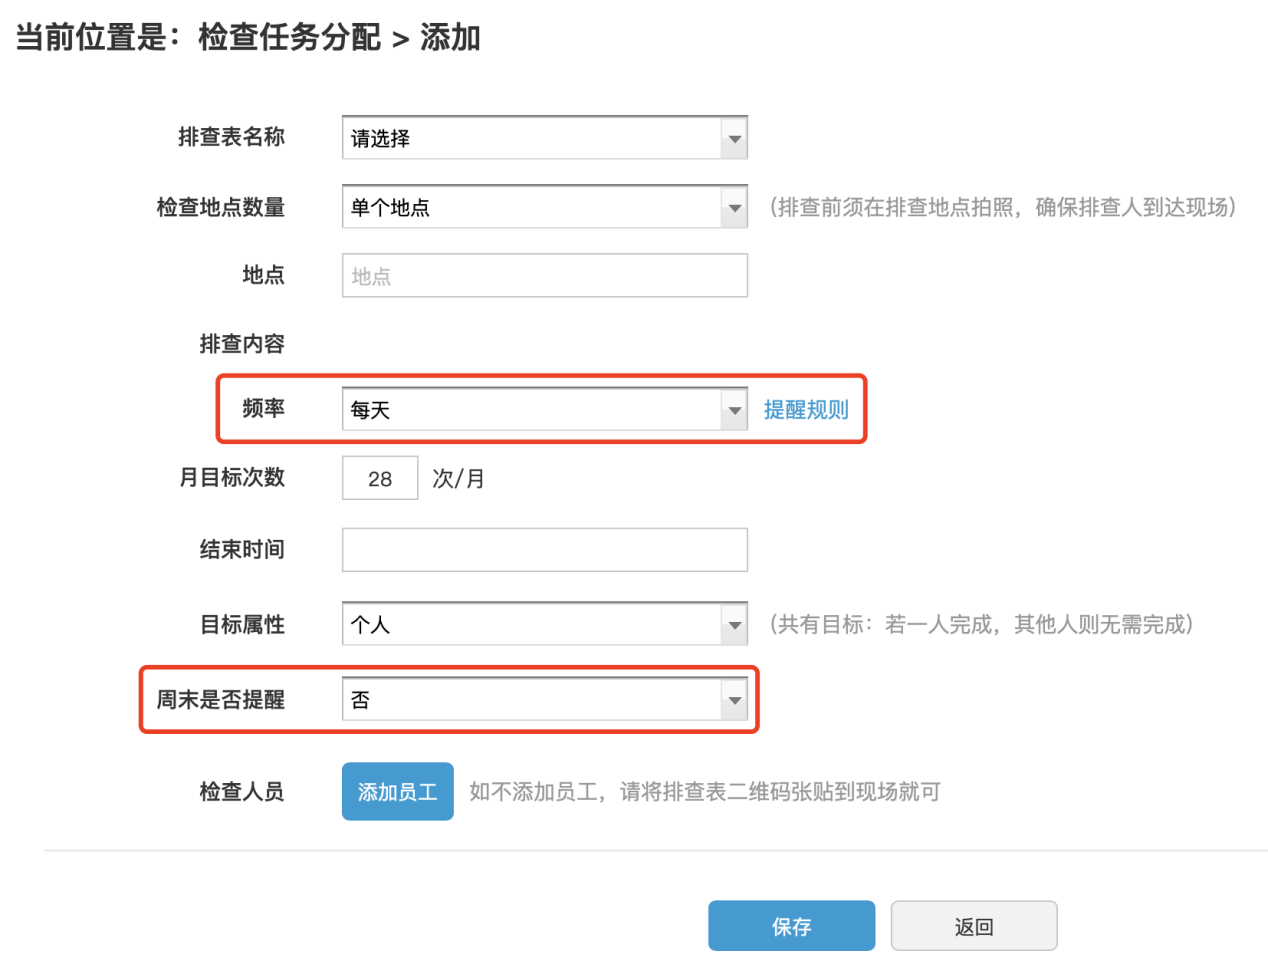Open the 周末是否提醒 select box showing 否
The height and width of the screenshot is (974, 1268).
tap(545, 700)
